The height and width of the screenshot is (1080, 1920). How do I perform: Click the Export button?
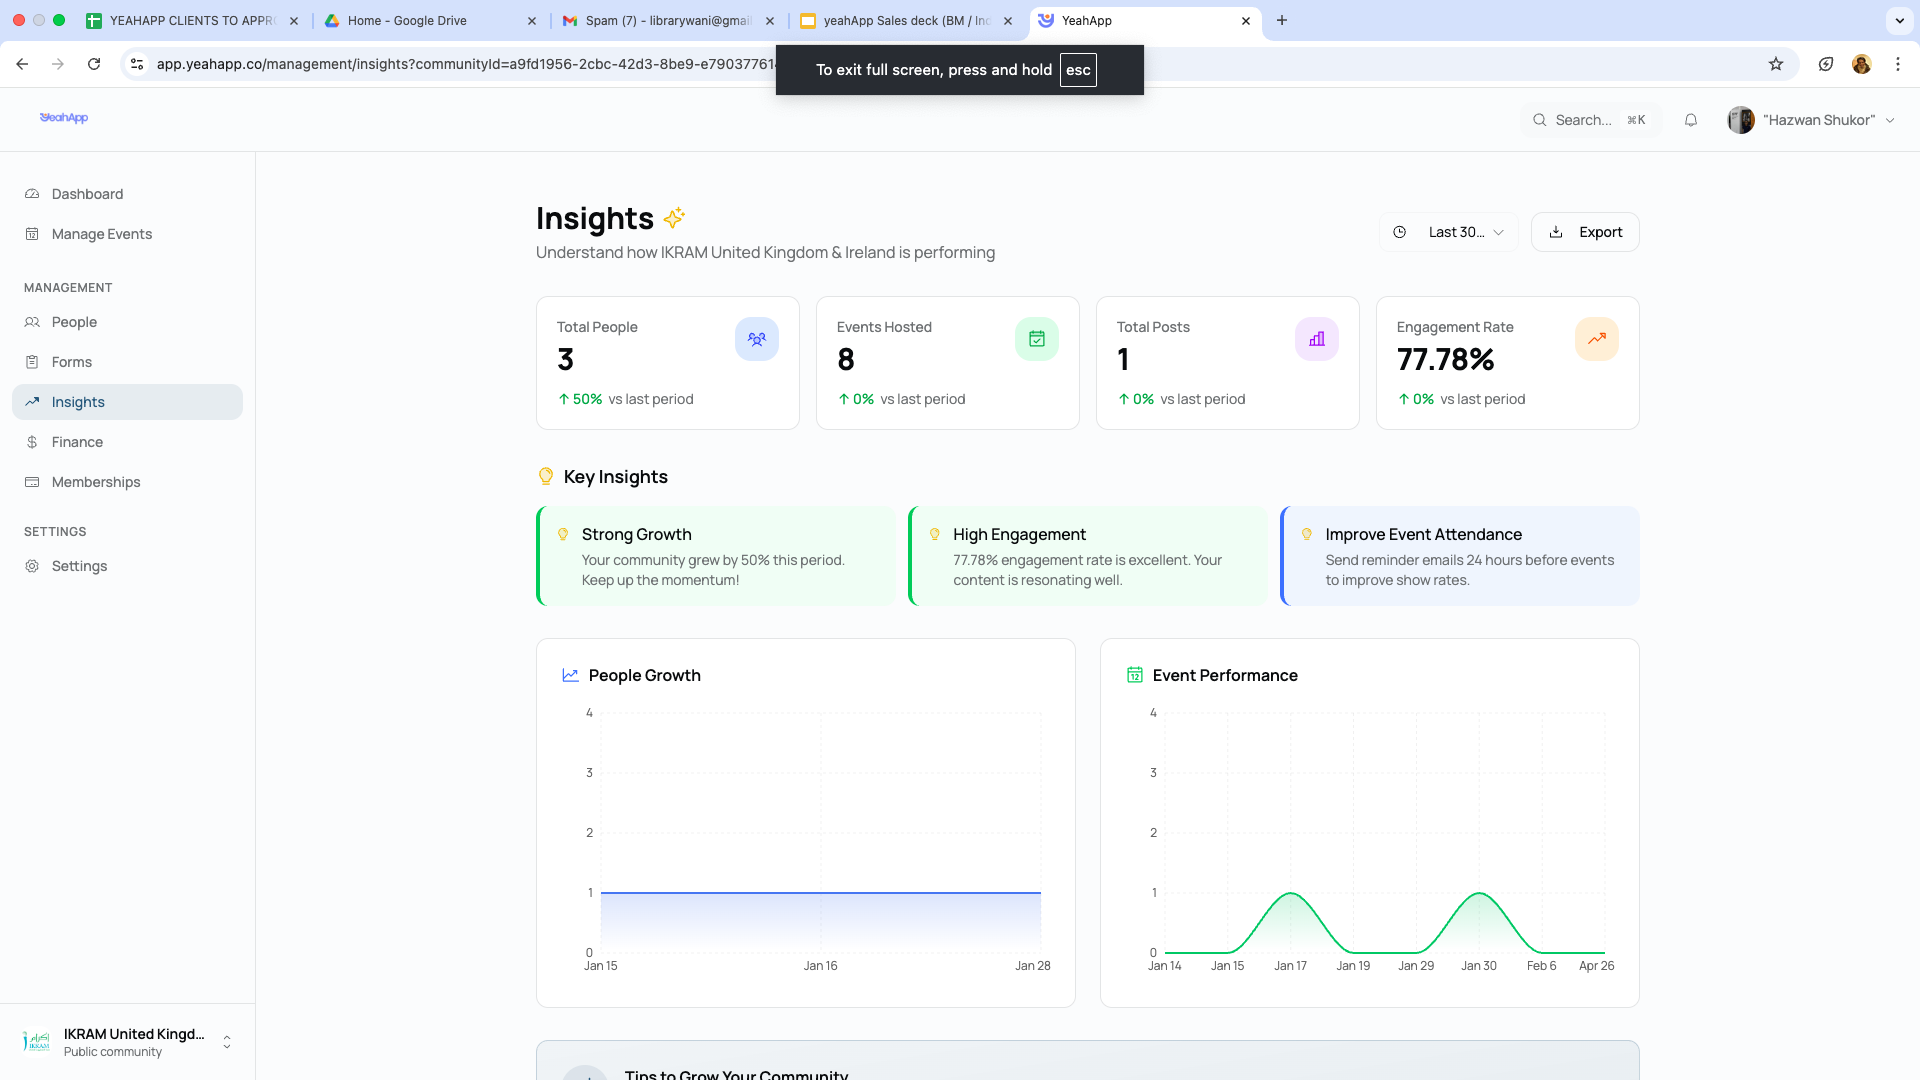click(x=1585, y=232)
